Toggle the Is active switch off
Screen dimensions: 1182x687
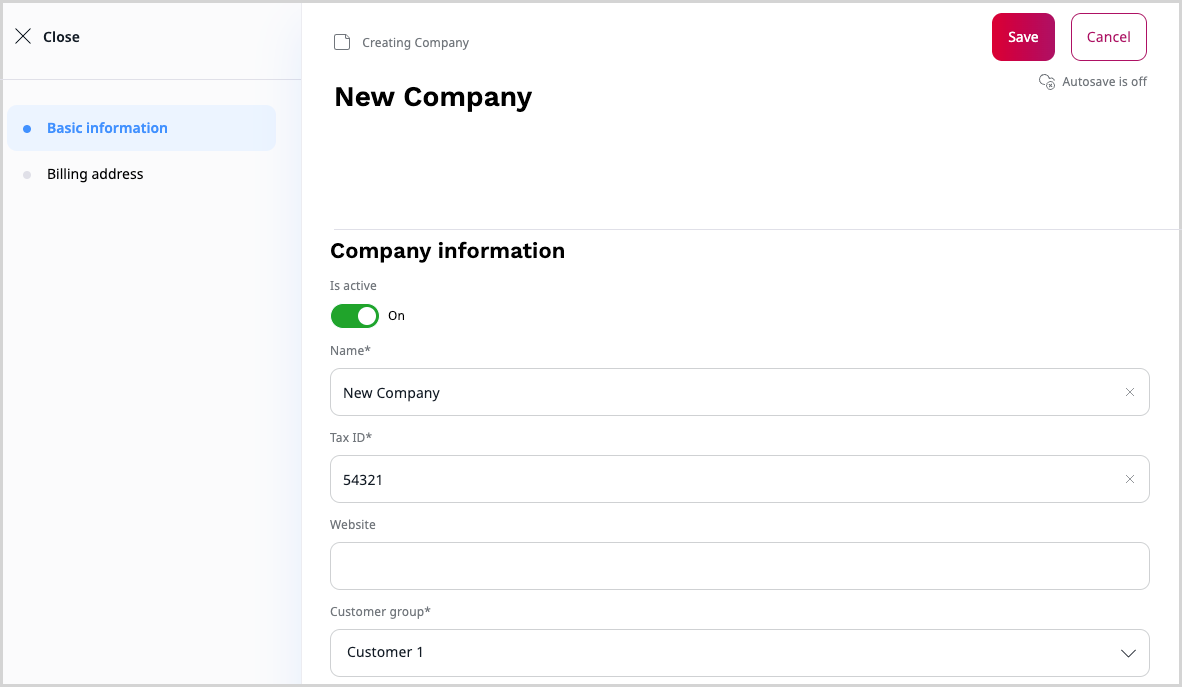[x=355, y=316]
